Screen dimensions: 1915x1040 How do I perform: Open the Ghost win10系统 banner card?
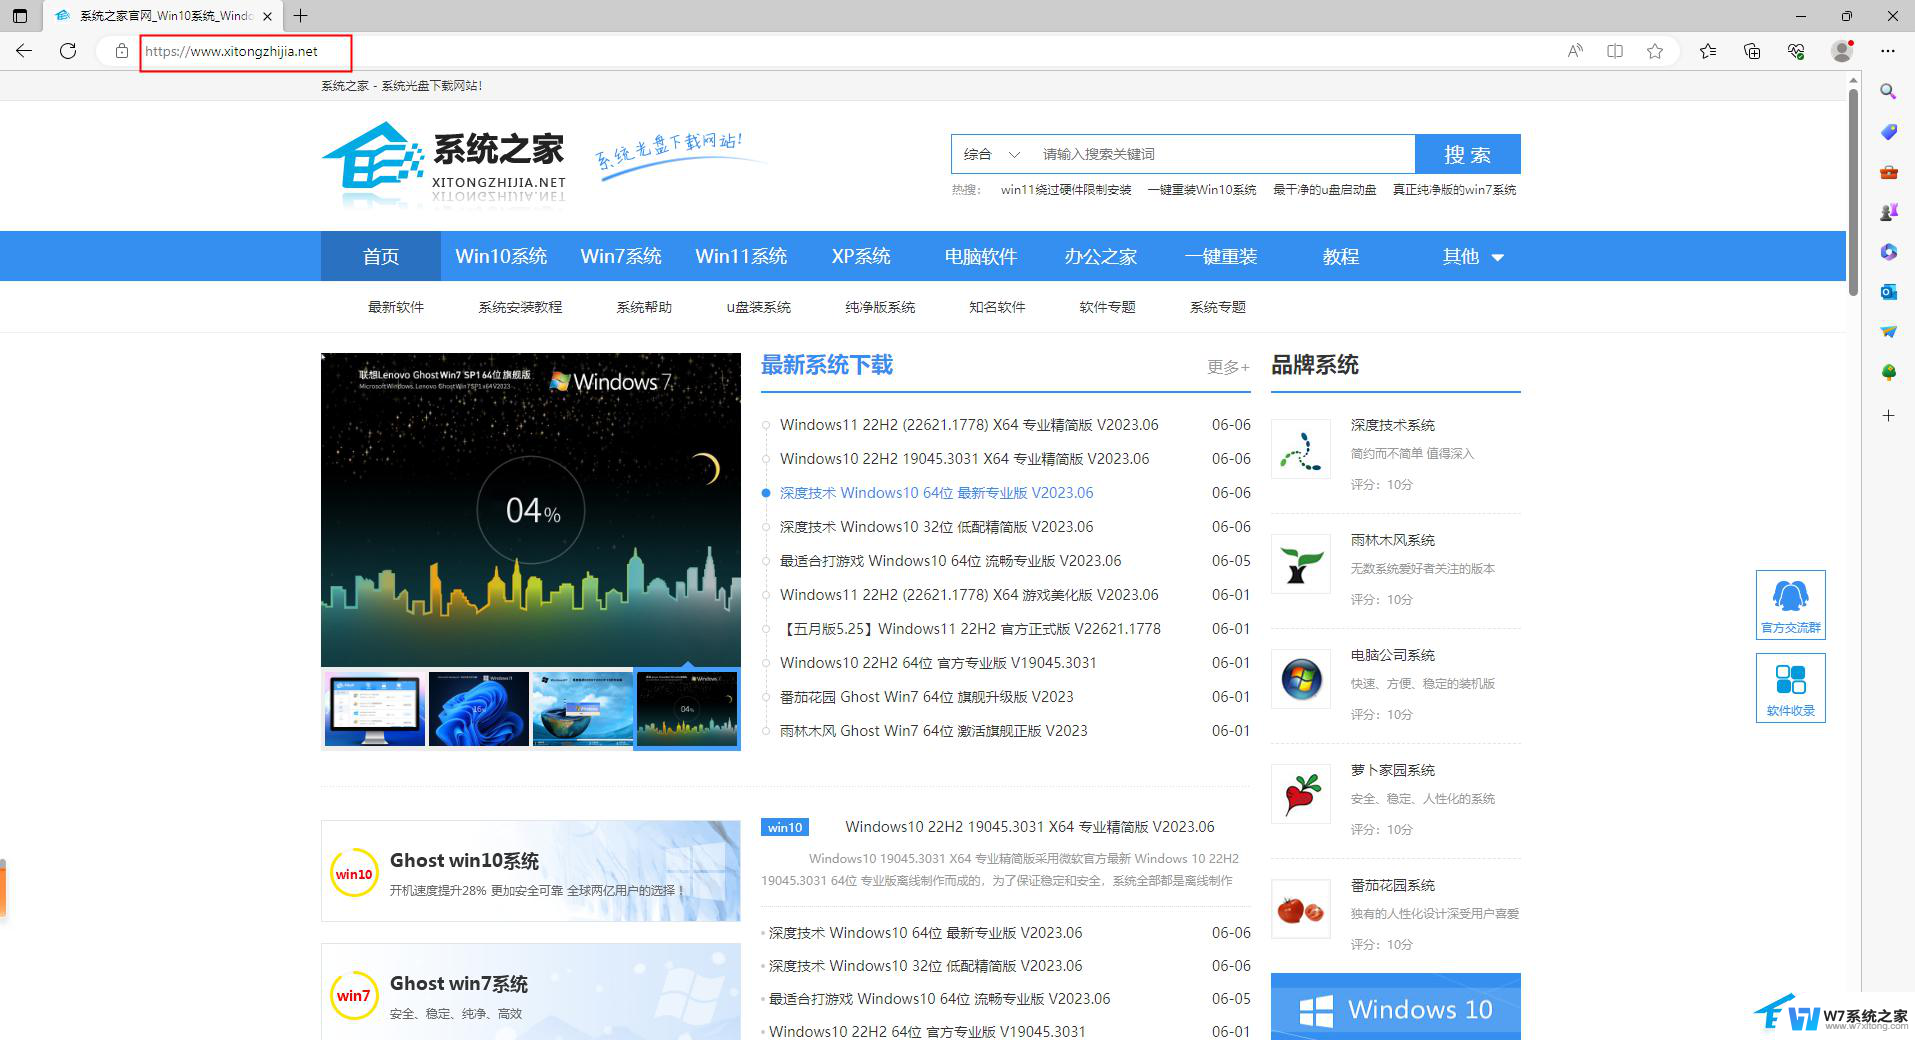[531, 871]
